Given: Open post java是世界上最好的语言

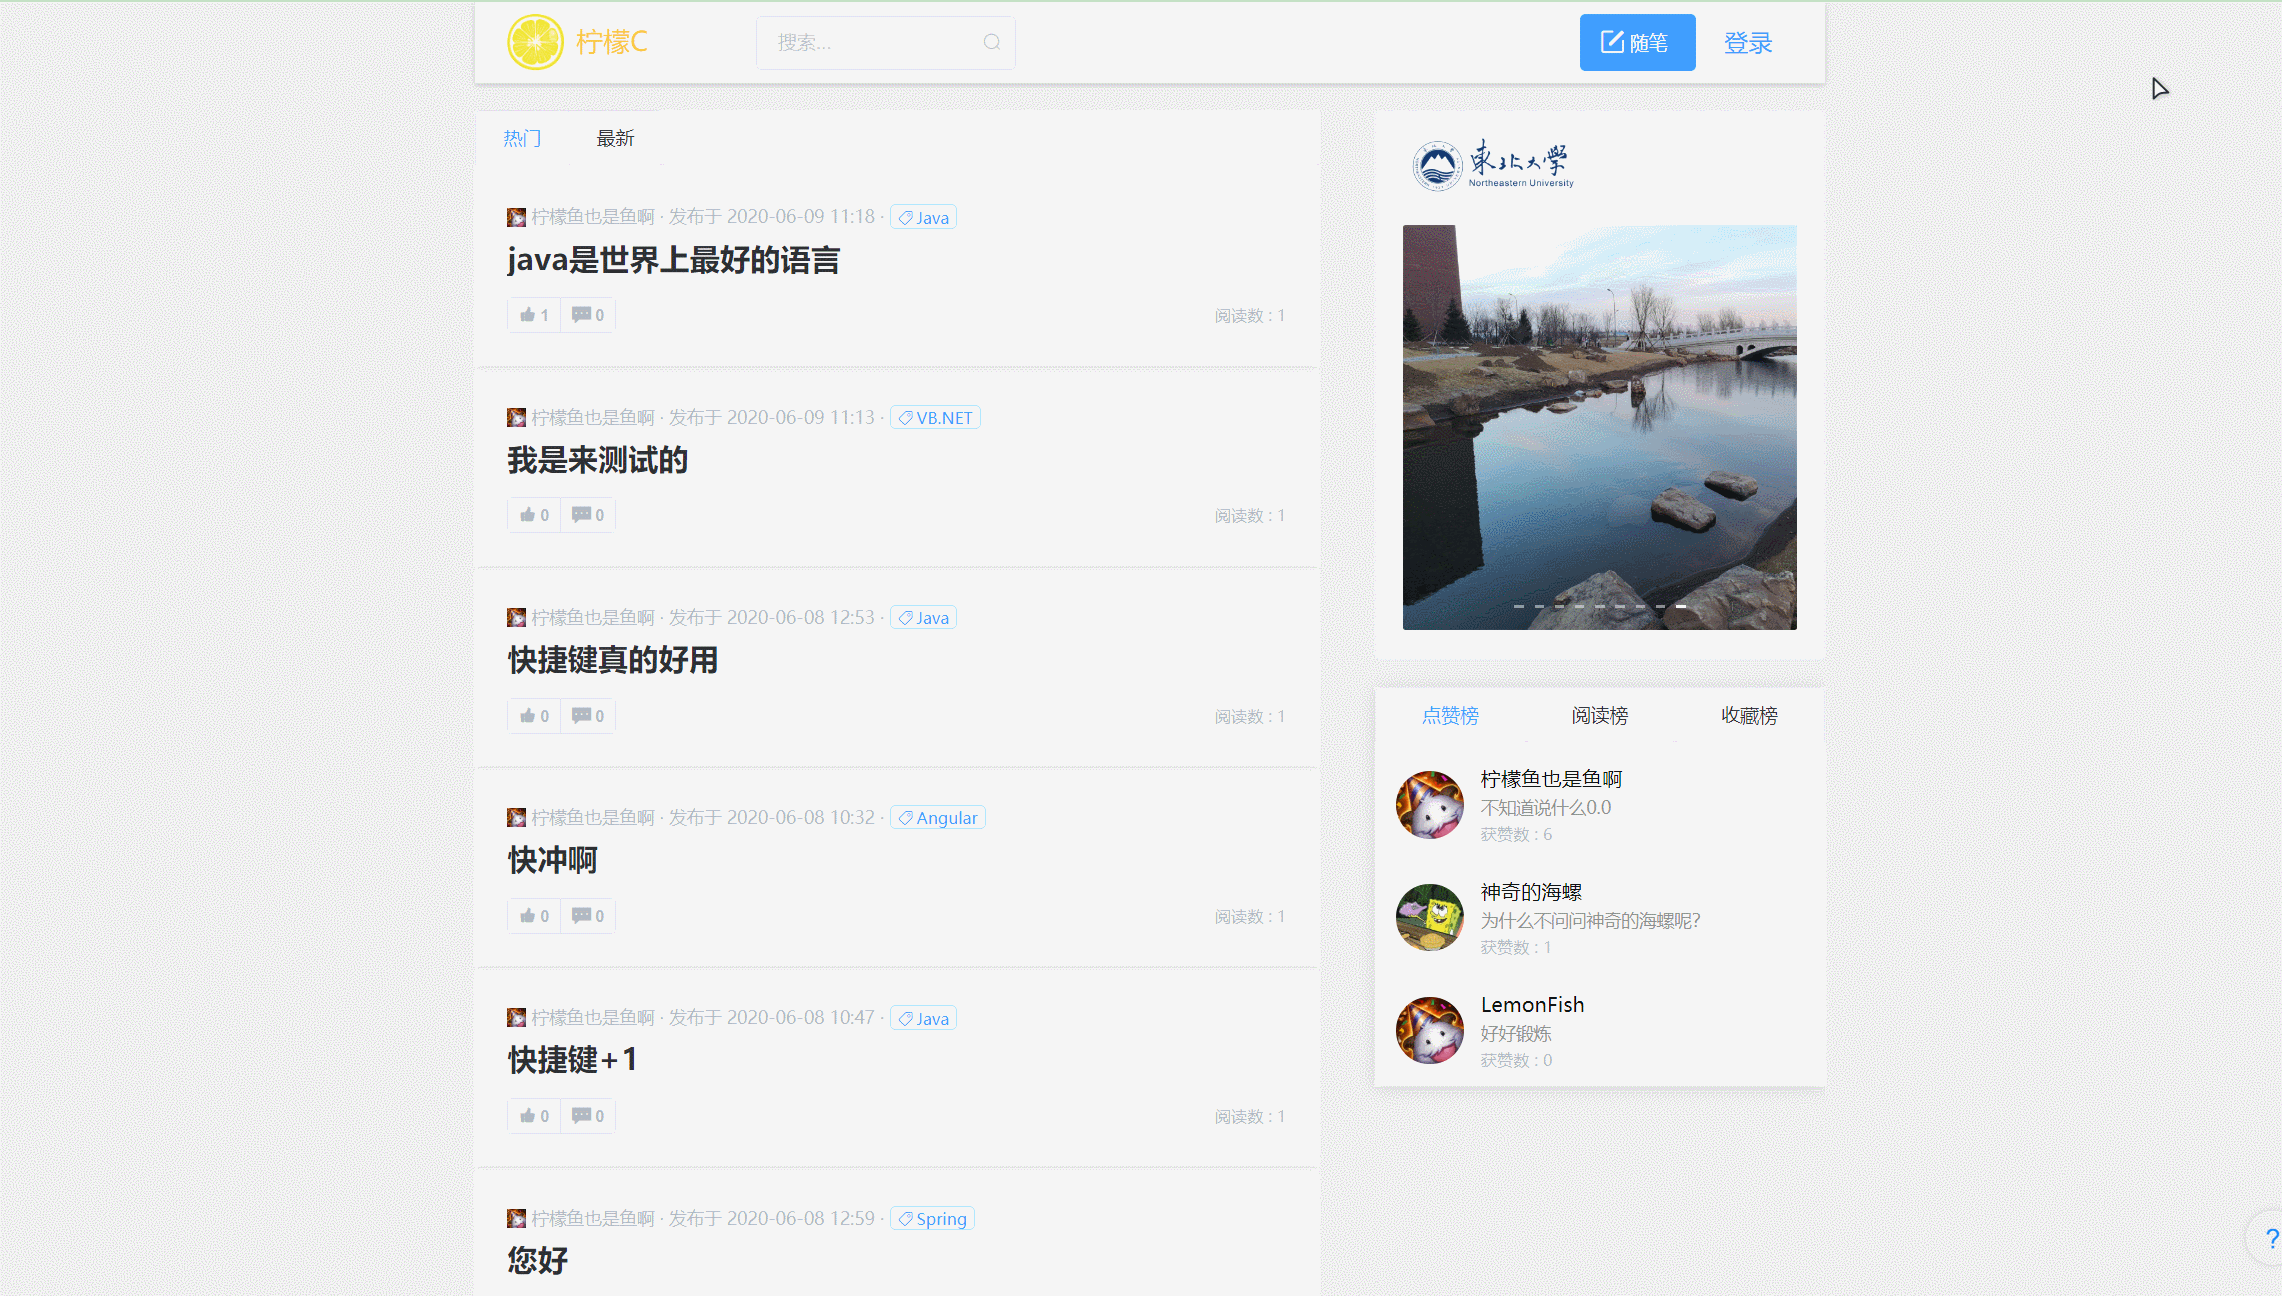Looking at the screenshot, I should click(x=673, y=260).
